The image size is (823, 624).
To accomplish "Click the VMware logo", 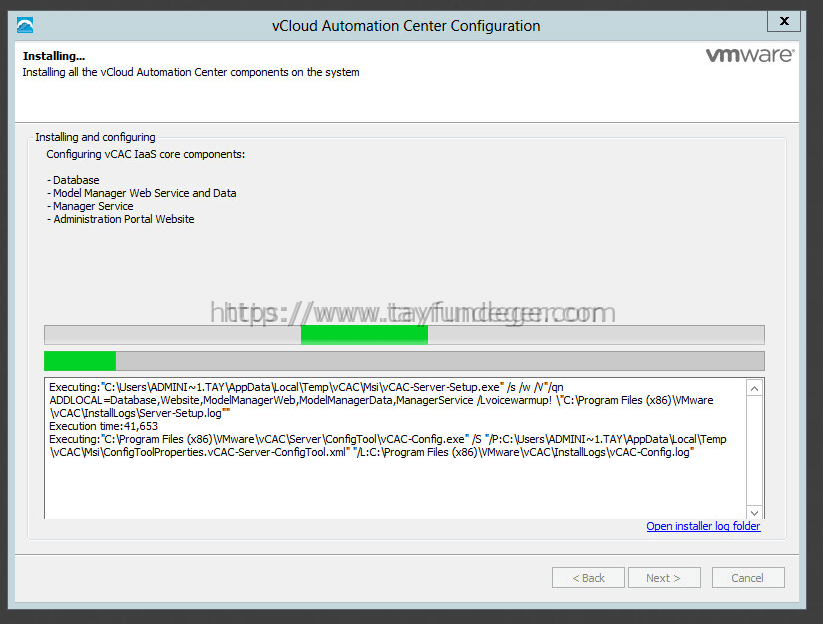I will tap(750, 55).
